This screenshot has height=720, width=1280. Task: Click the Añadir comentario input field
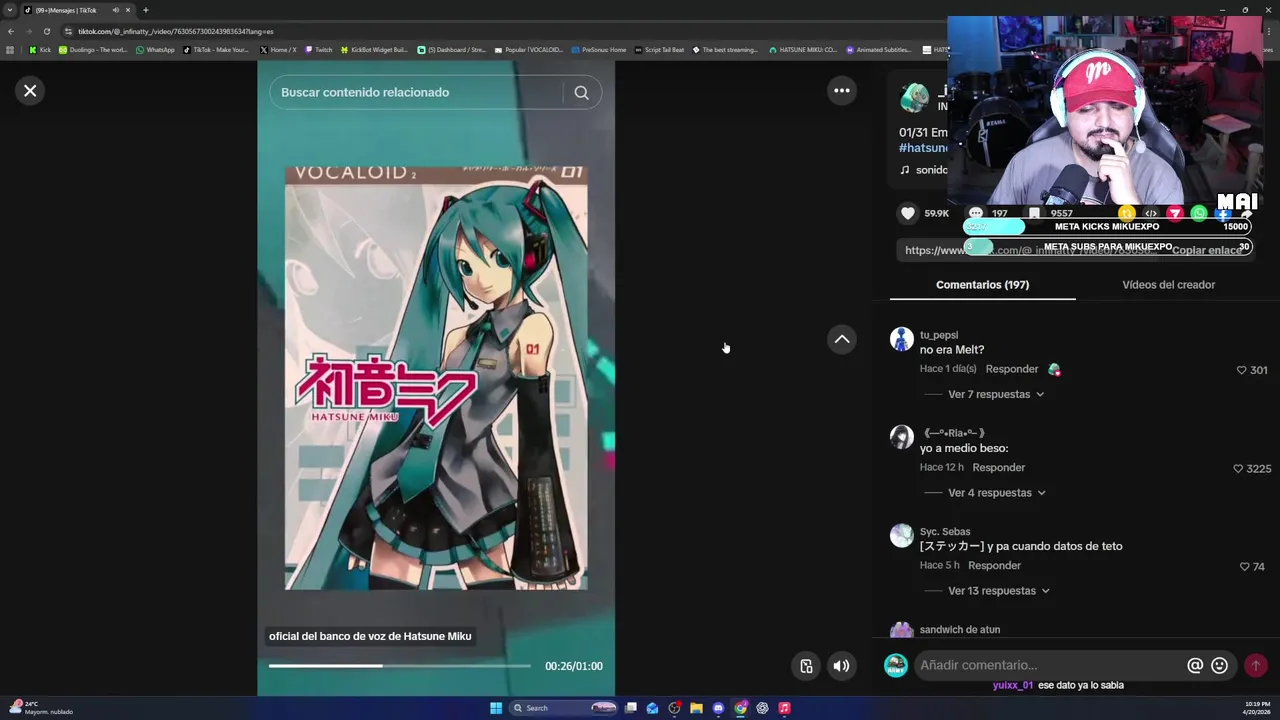(x=1050, y=665)
